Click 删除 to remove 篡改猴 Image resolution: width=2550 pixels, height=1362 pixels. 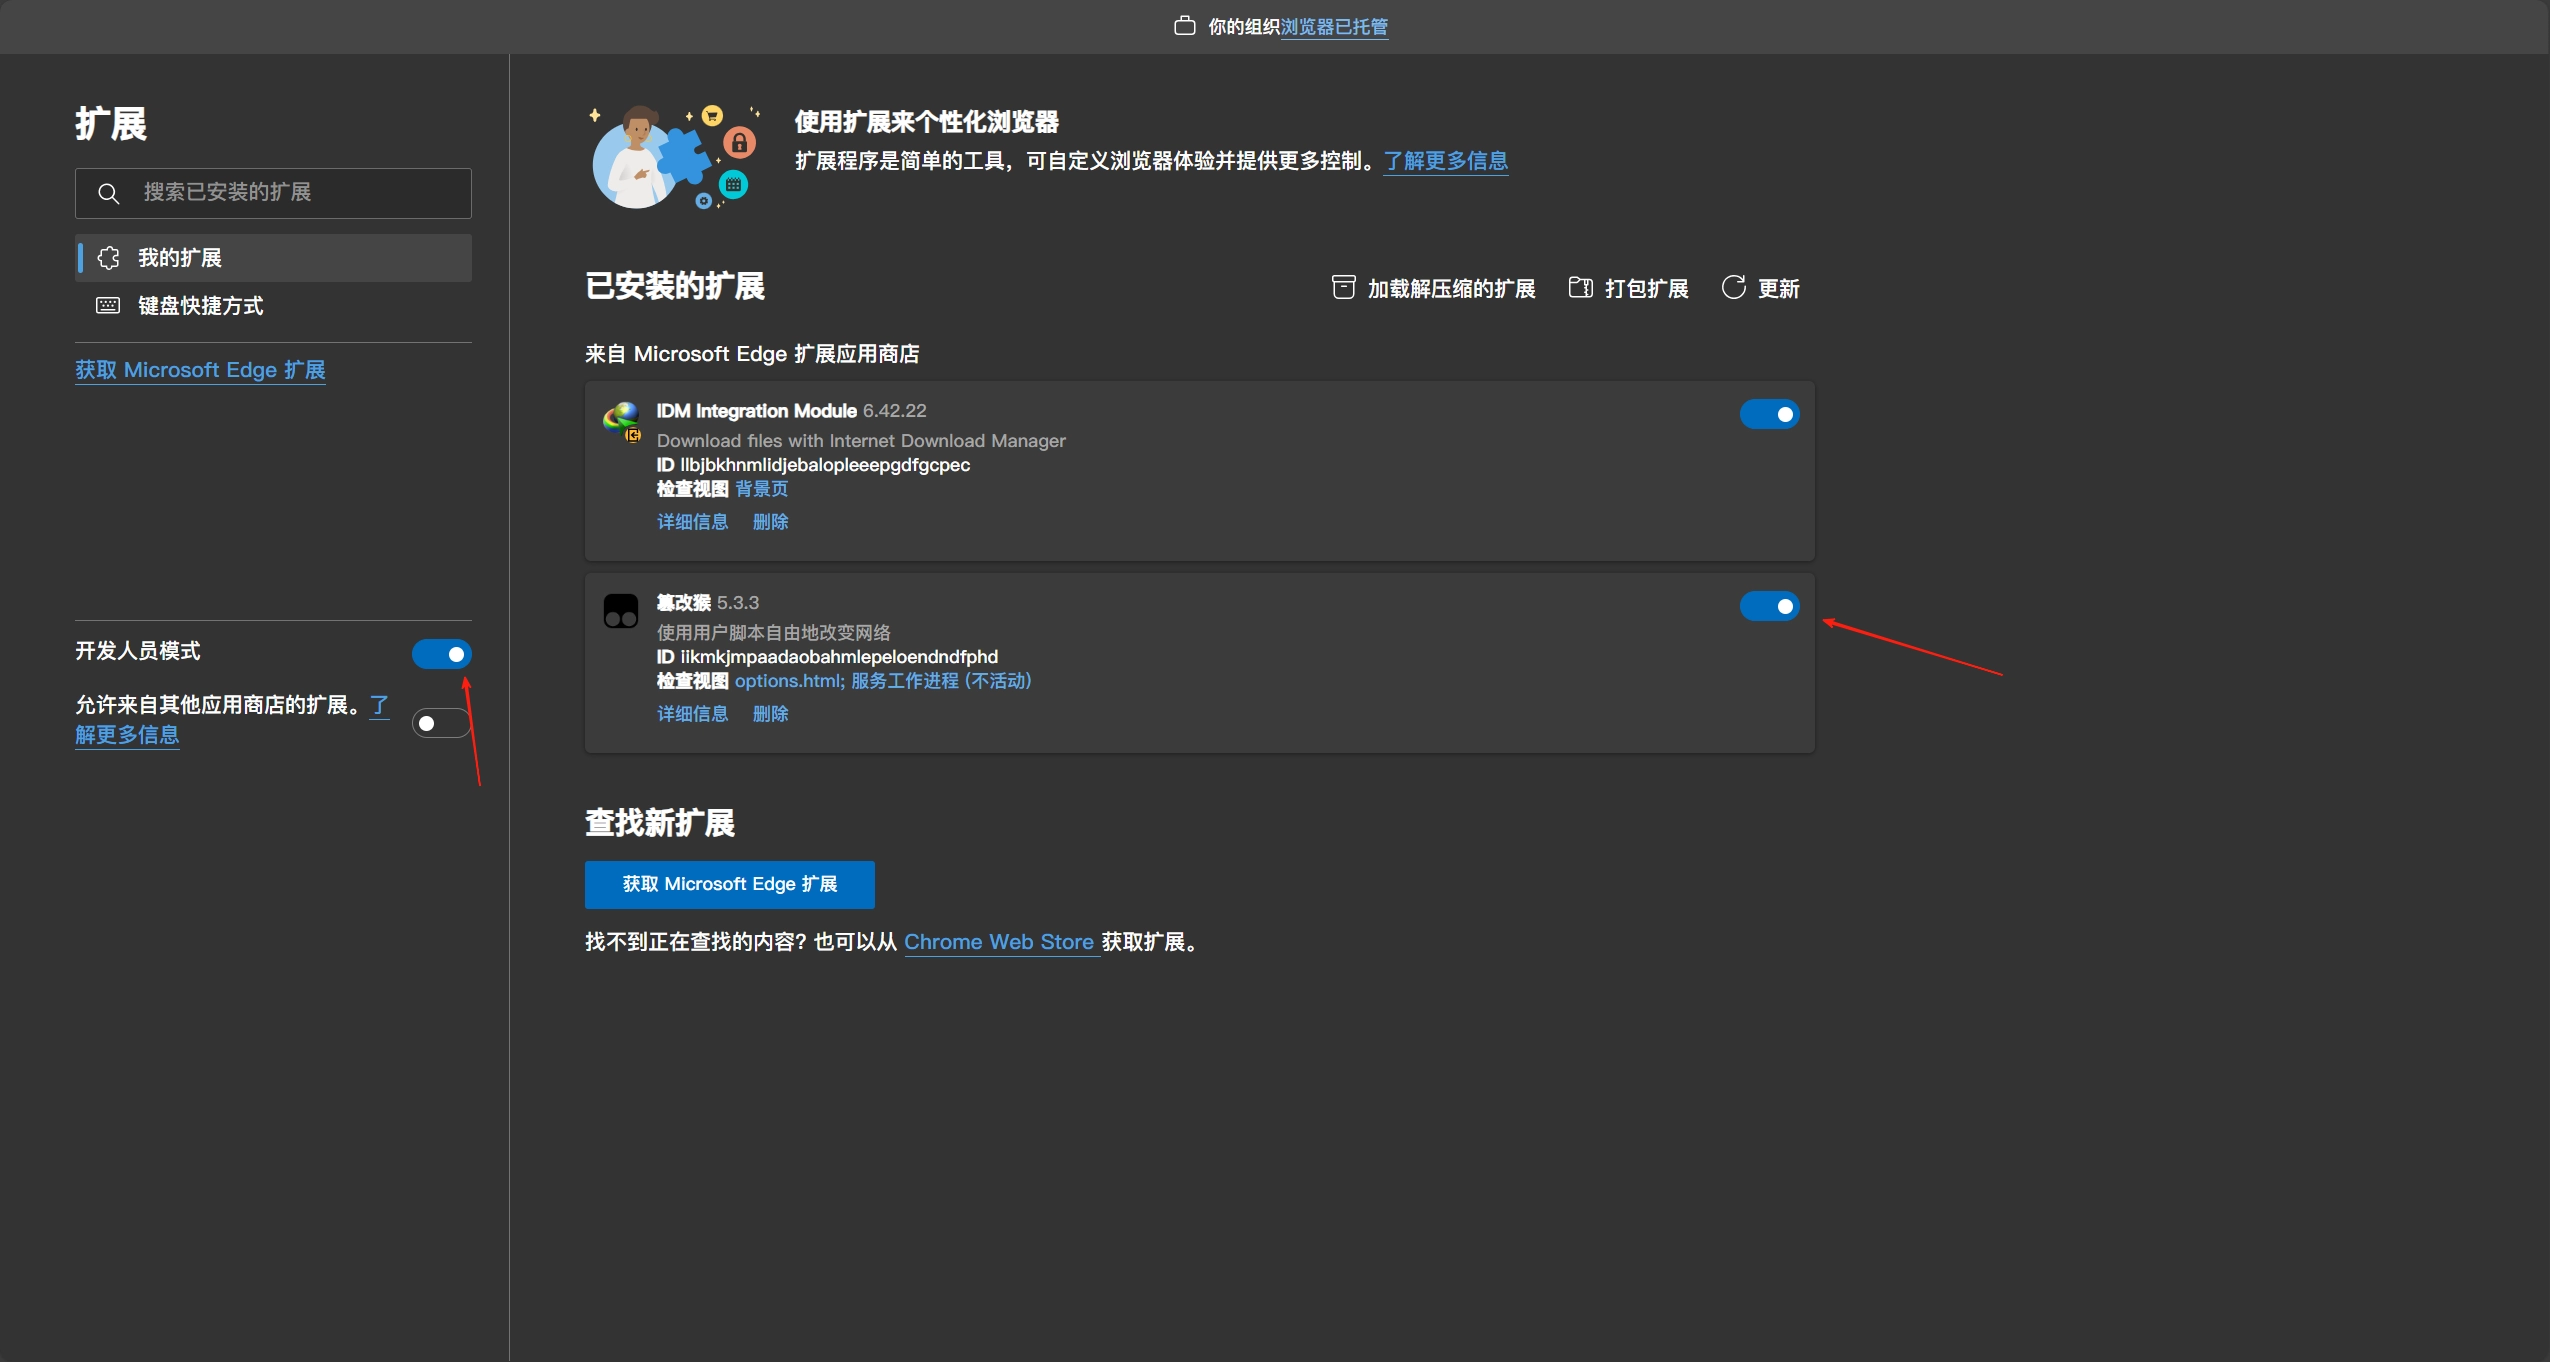(770, 714)
